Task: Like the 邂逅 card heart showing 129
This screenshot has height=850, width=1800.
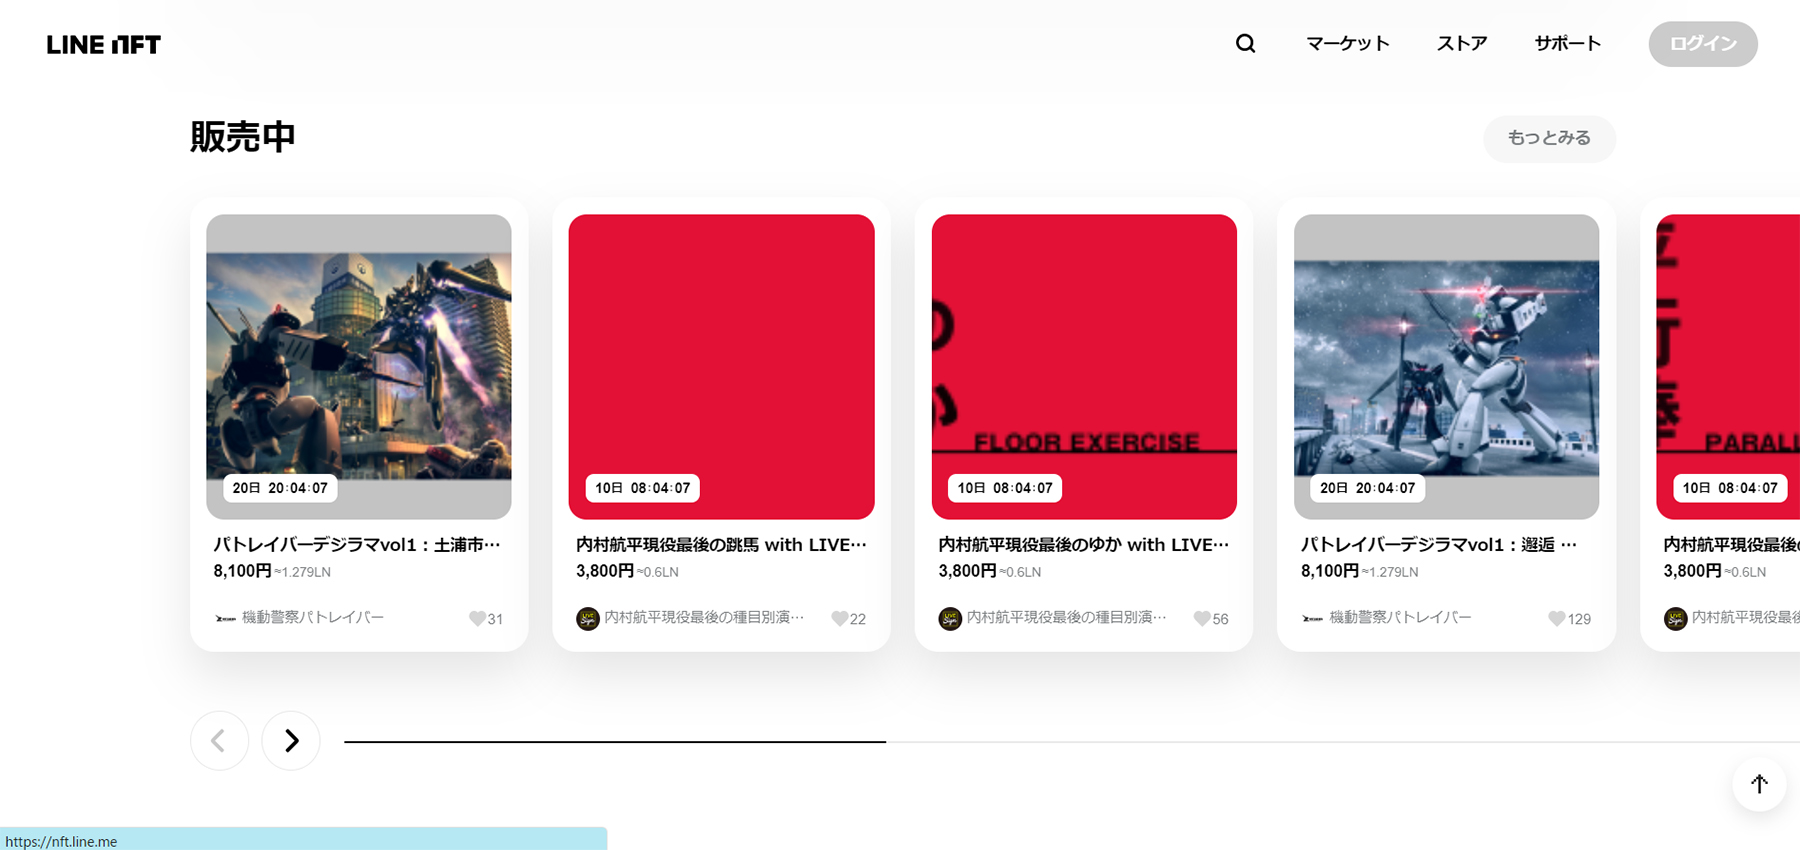Action: pos(1557,619)
